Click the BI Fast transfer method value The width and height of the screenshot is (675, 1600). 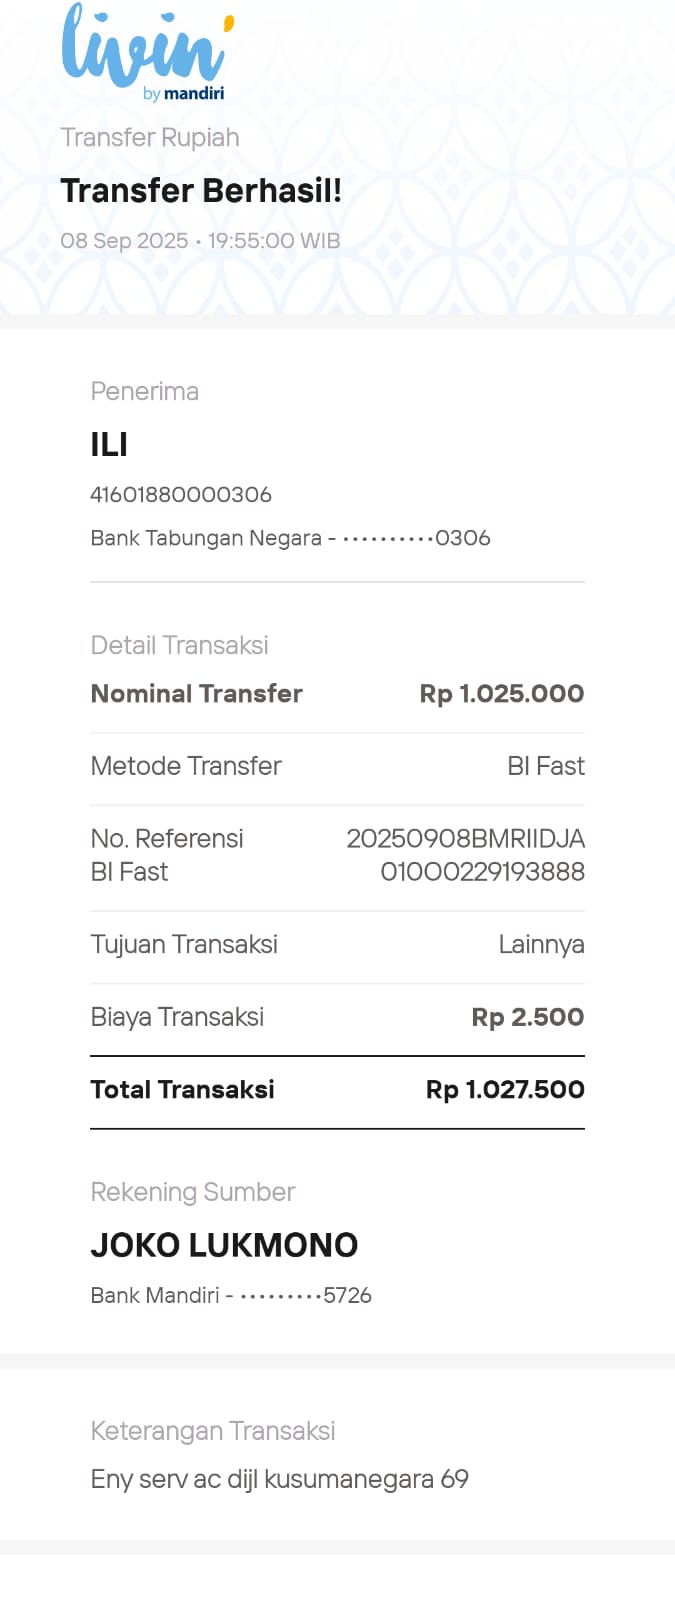[x=545, y=766]
